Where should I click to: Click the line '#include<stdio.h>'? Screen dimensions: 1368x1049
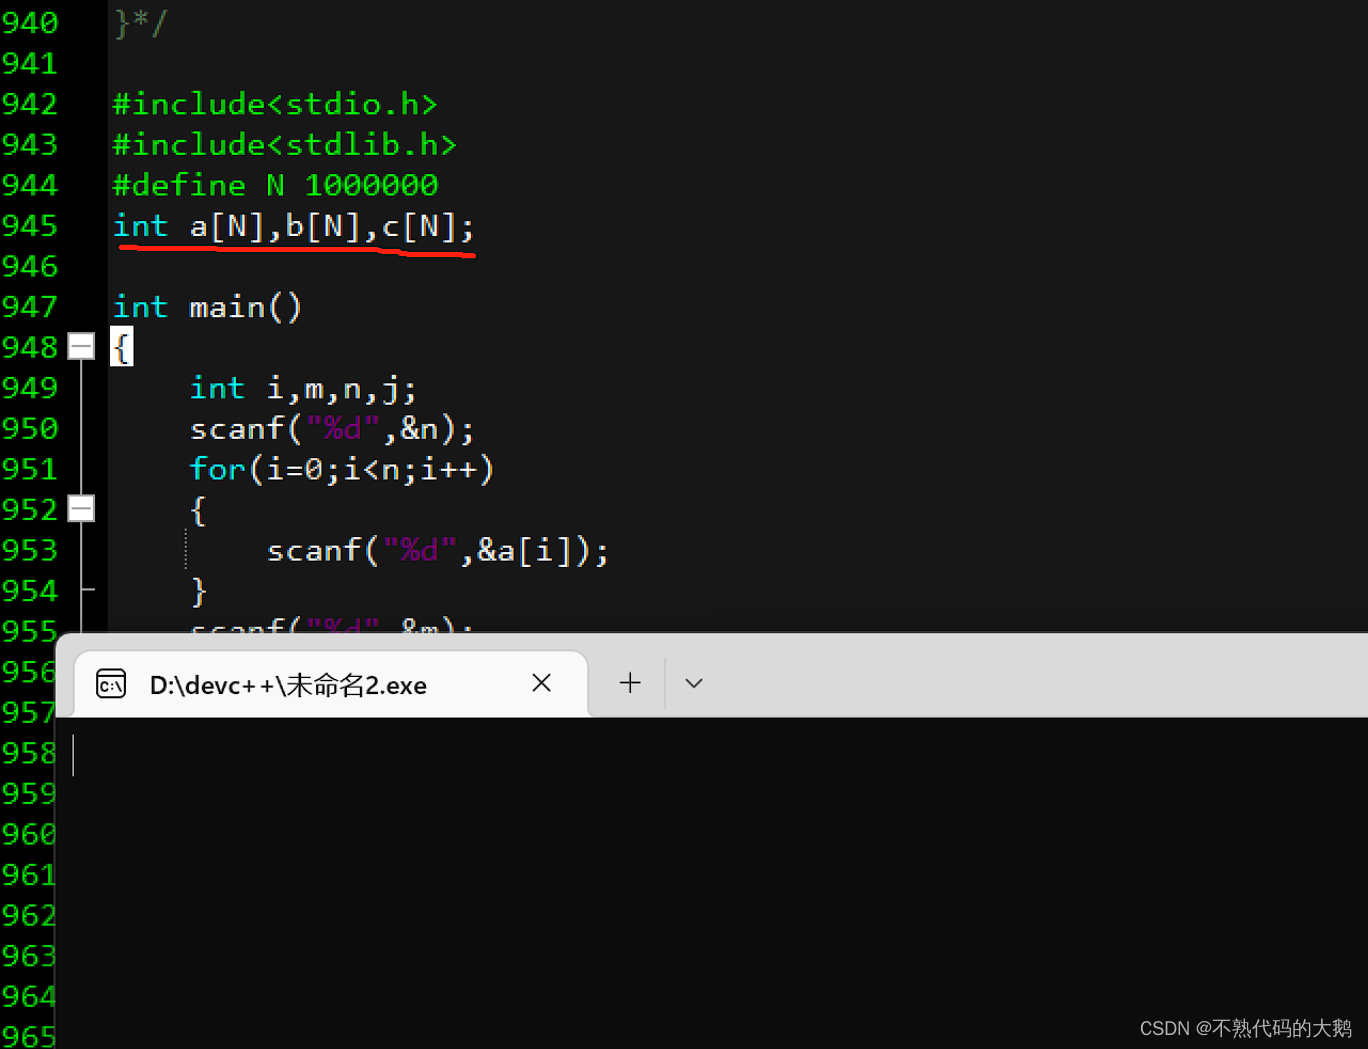point(275,104)
